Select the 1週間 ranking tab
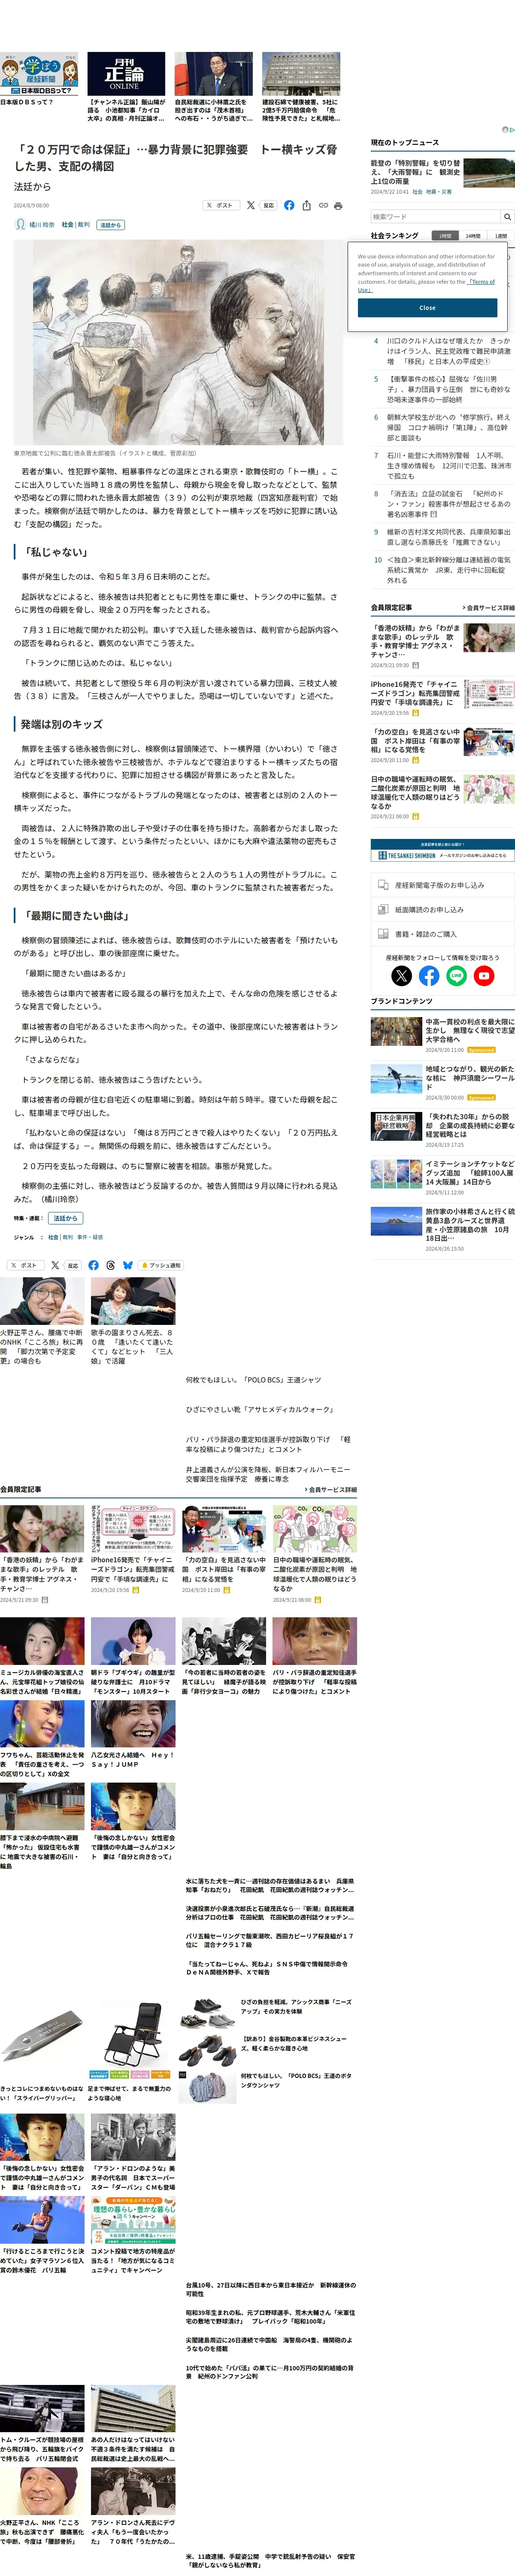Image resolution: width=515 pixels, height=2576 pixels. 501,236
